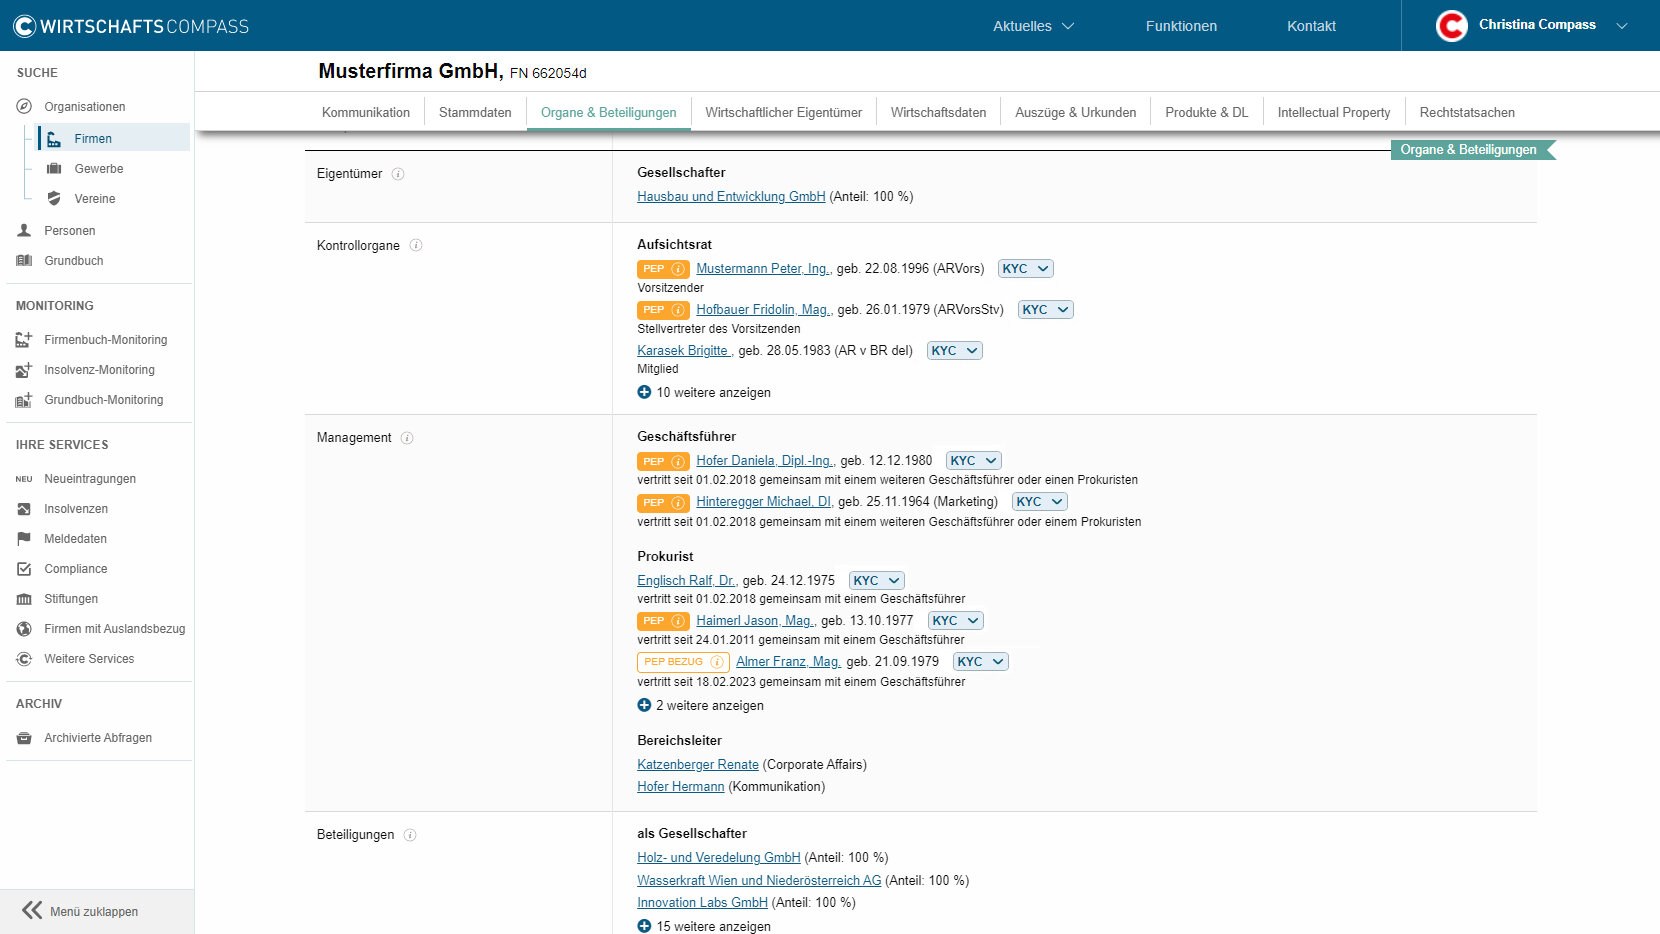This screenshot has height=934, width=1660.
Task: Click the Organisationen compass icon
Action: point(24,106)
